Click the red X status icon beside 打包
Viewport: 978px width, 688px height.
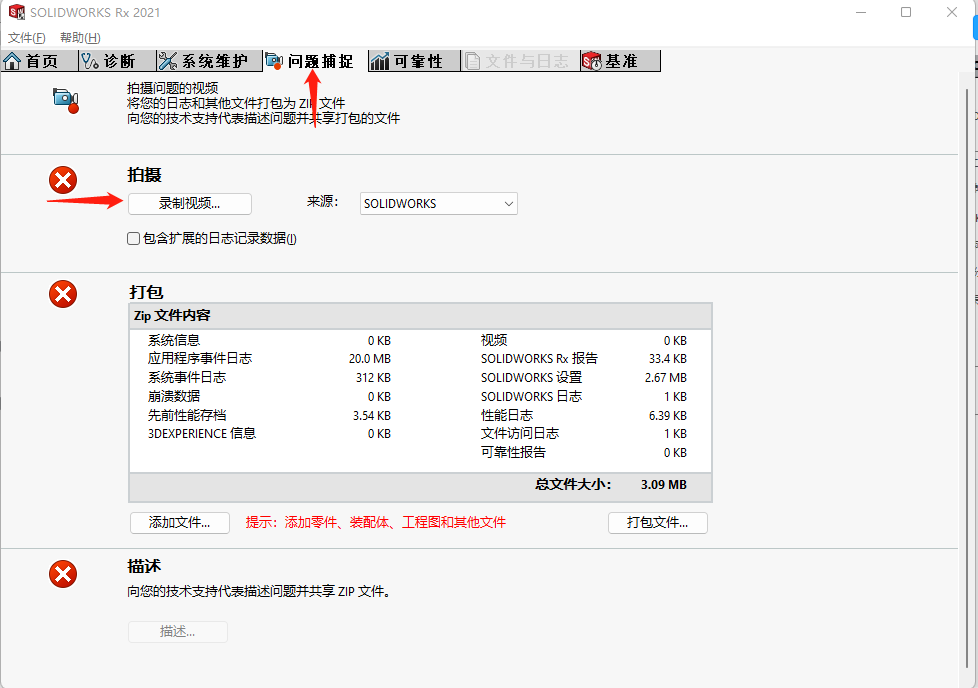[x=63, y=294]
